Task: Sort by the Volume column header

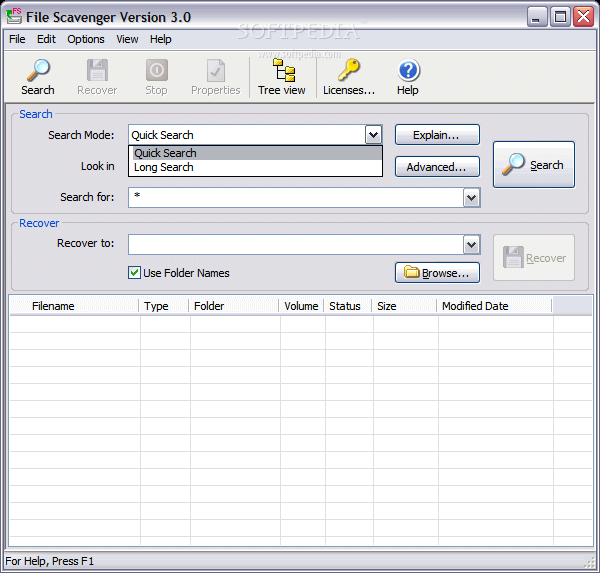Action: click(302, 306)
